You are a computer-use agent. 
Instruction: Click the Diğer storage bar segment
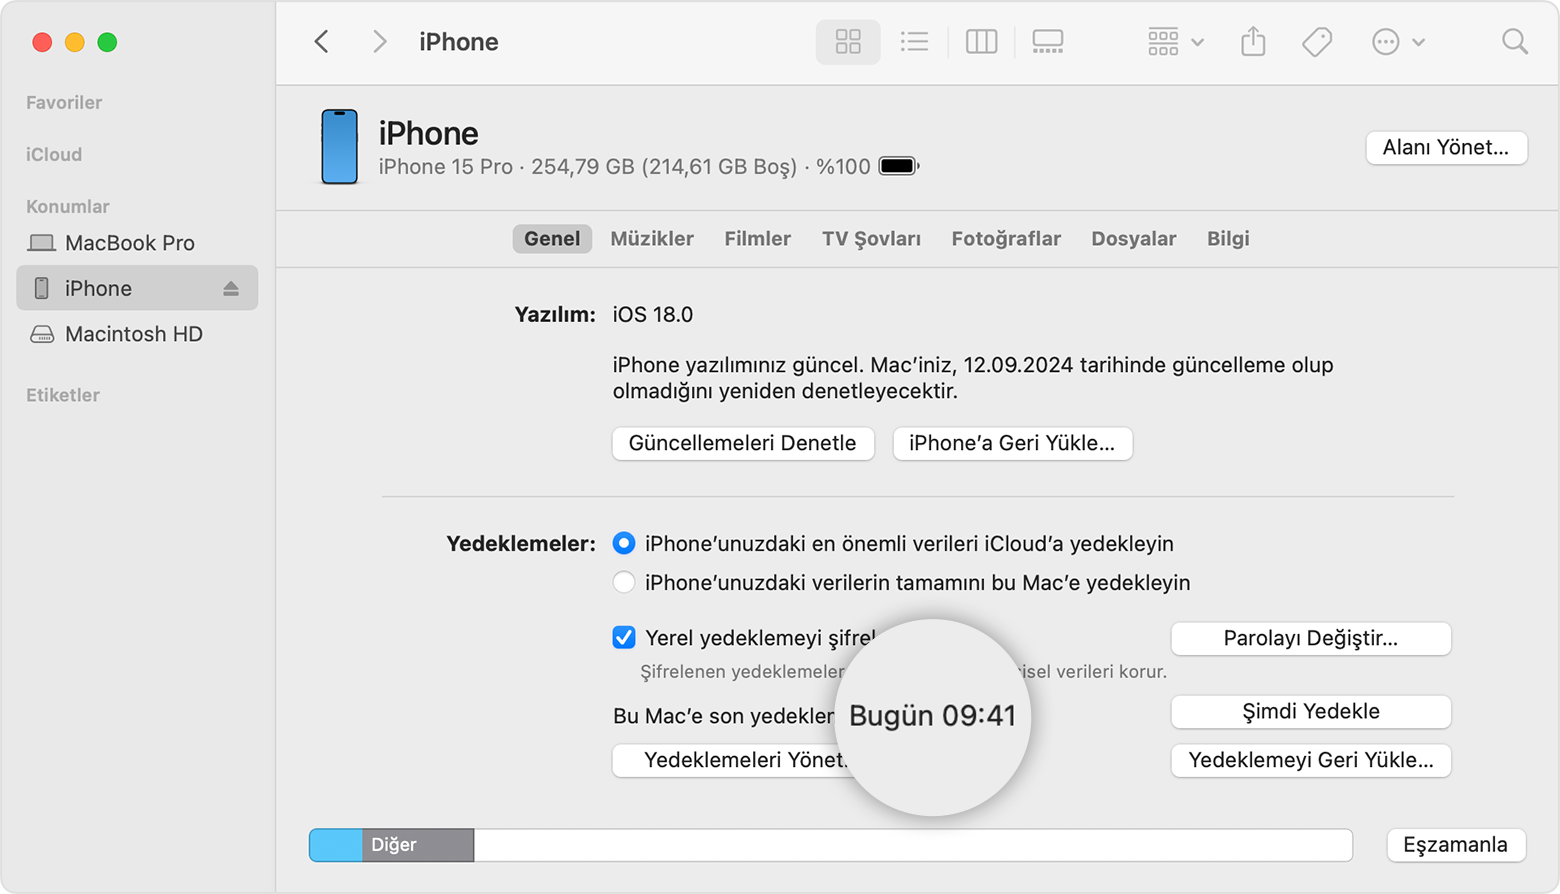418,845
